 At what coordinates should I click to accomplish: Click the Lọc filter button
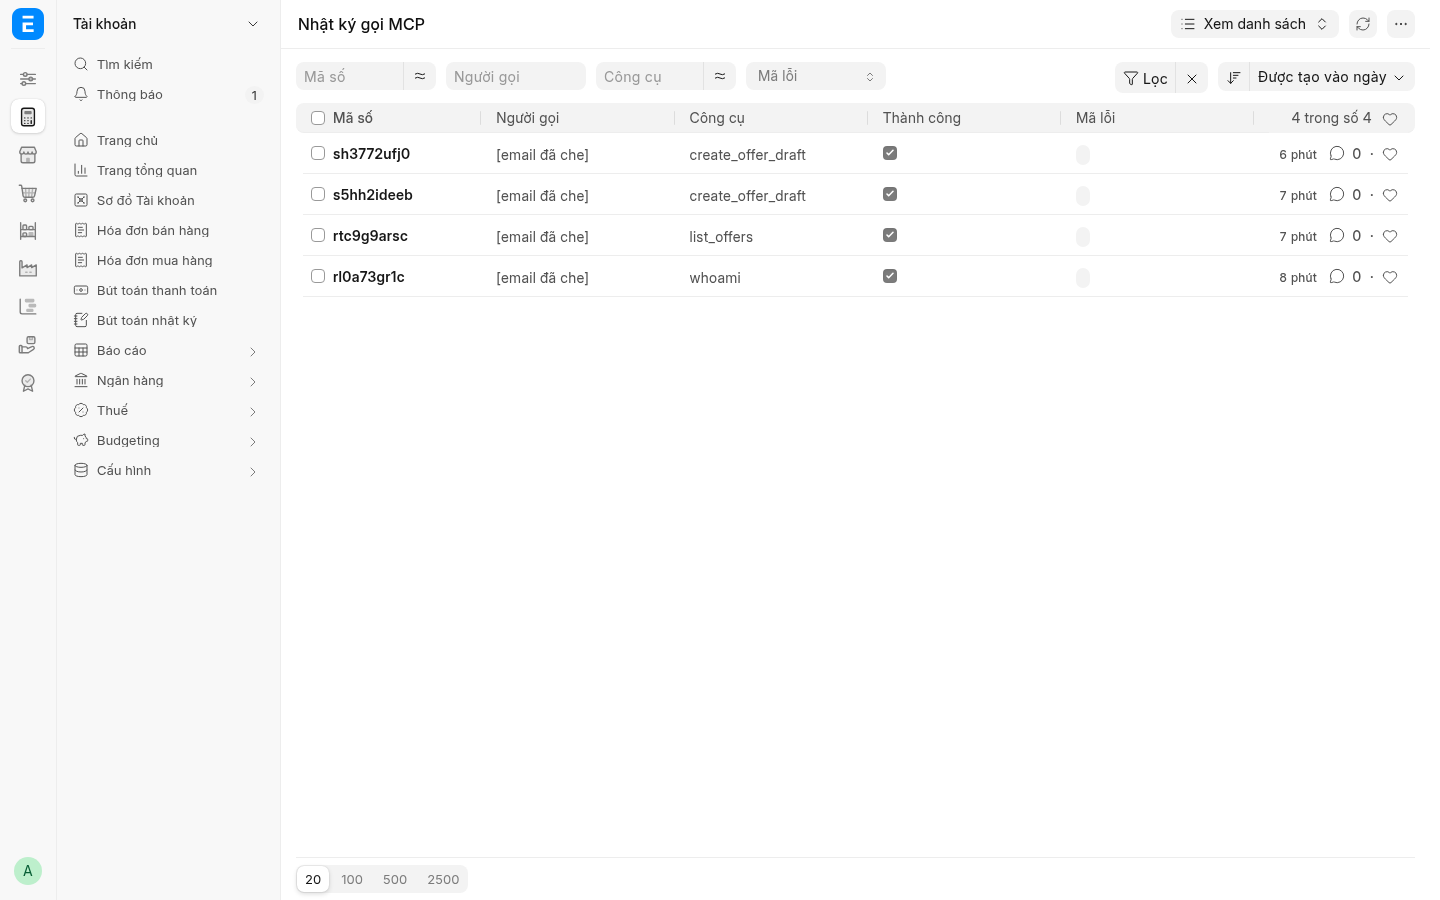coord(1146,78)
